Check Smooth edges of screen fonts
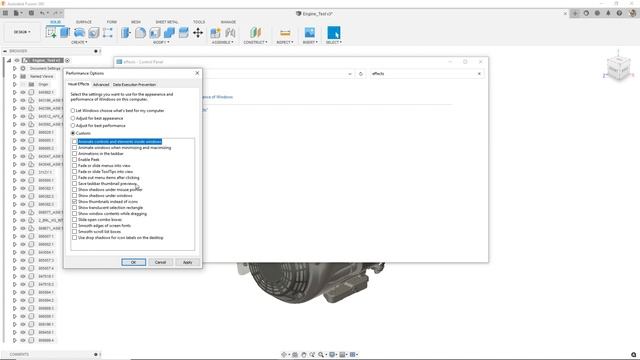This screenshot has height=360, width=640. [x=74, y=225]
